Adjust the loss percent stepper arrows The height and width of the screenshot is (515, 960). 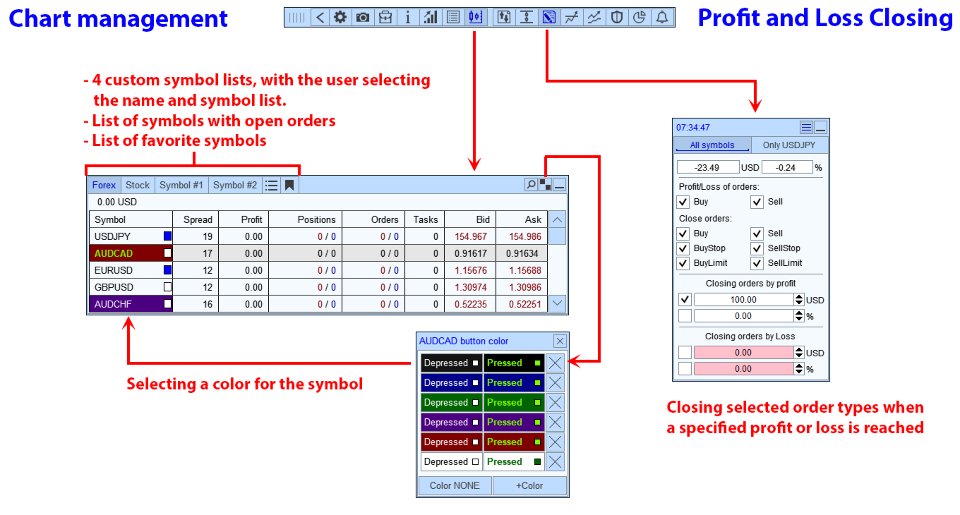click(799, 369)
